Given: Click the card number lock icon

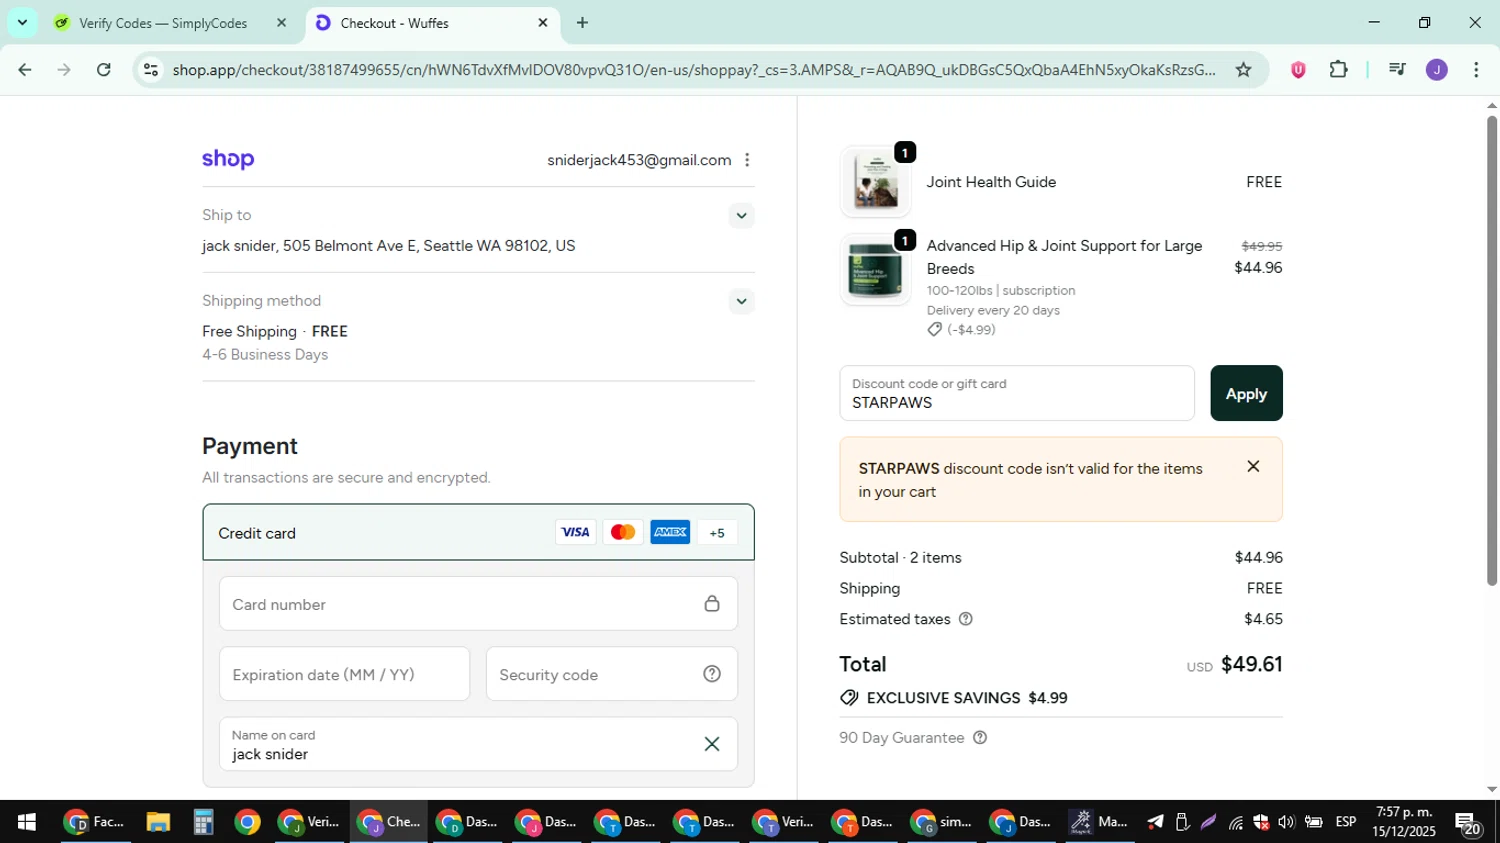Looking at the screenshot, I should [x=712, y=603].
